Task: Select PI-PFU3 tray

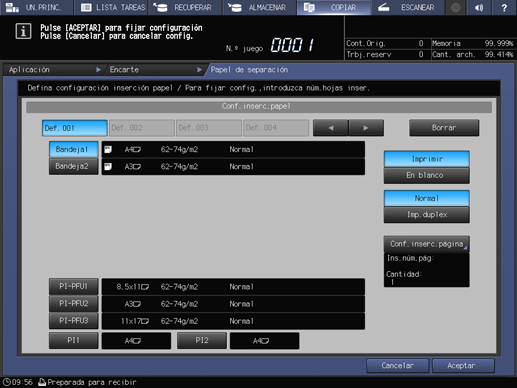Action: 74,321
